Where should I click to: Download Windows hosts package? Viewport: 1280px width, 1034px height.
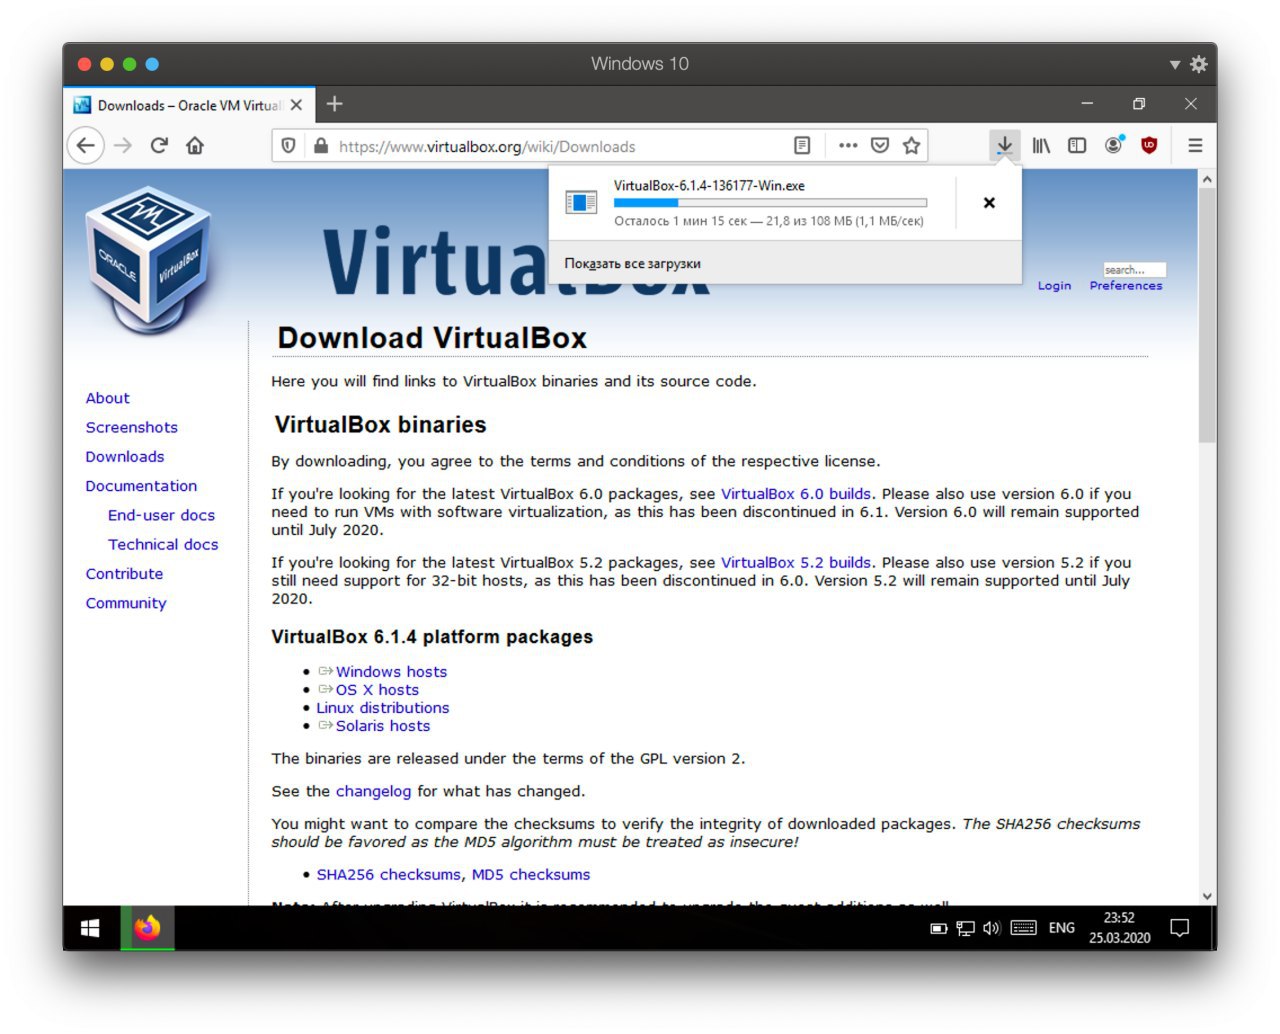[391, 672]
